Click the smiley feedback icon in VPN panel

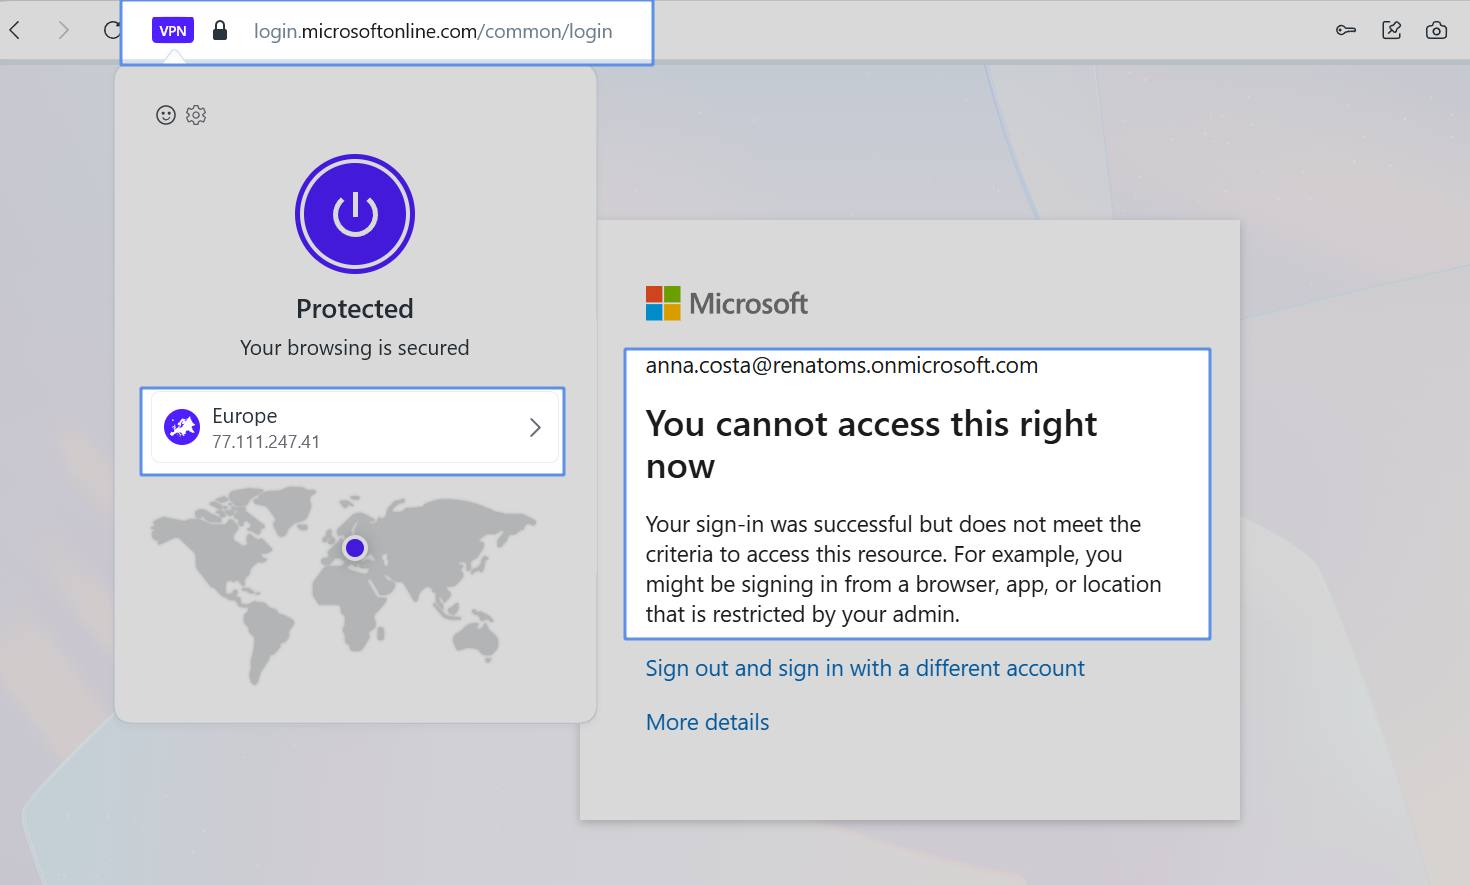pos(166,115)
